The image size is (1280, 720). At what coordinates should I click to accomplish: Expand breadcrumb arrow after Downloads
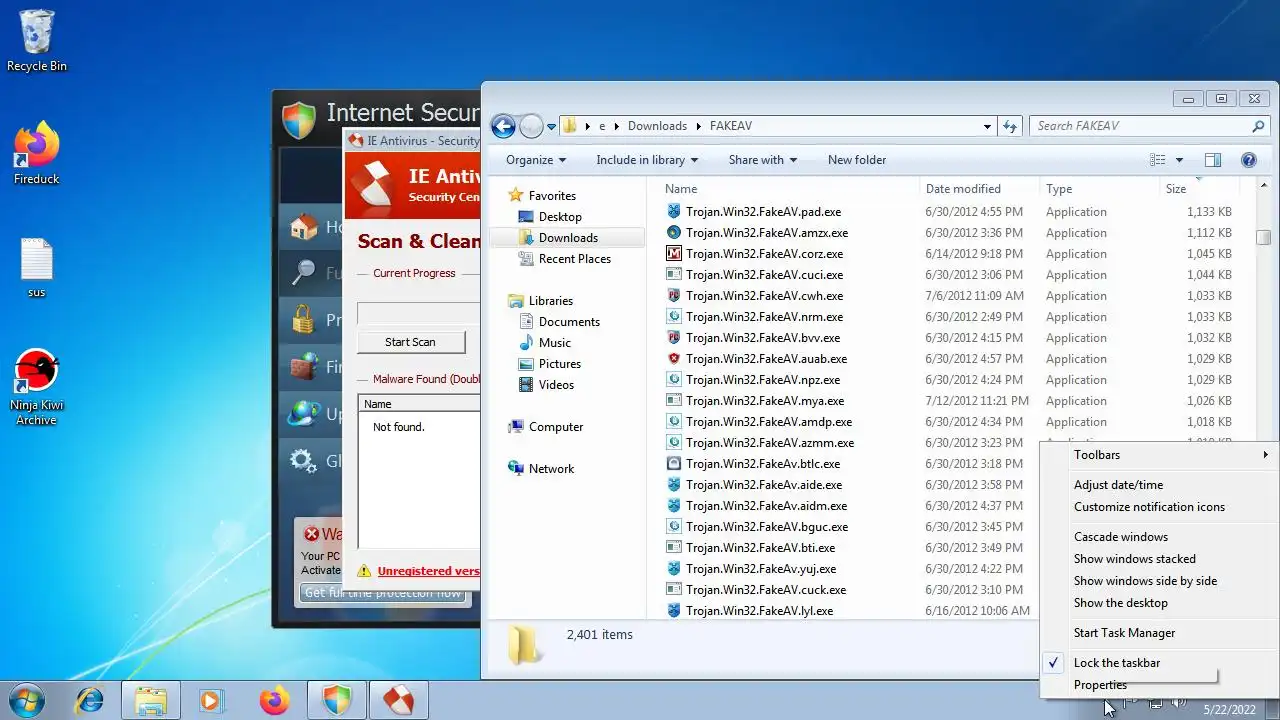coord(699,126)
